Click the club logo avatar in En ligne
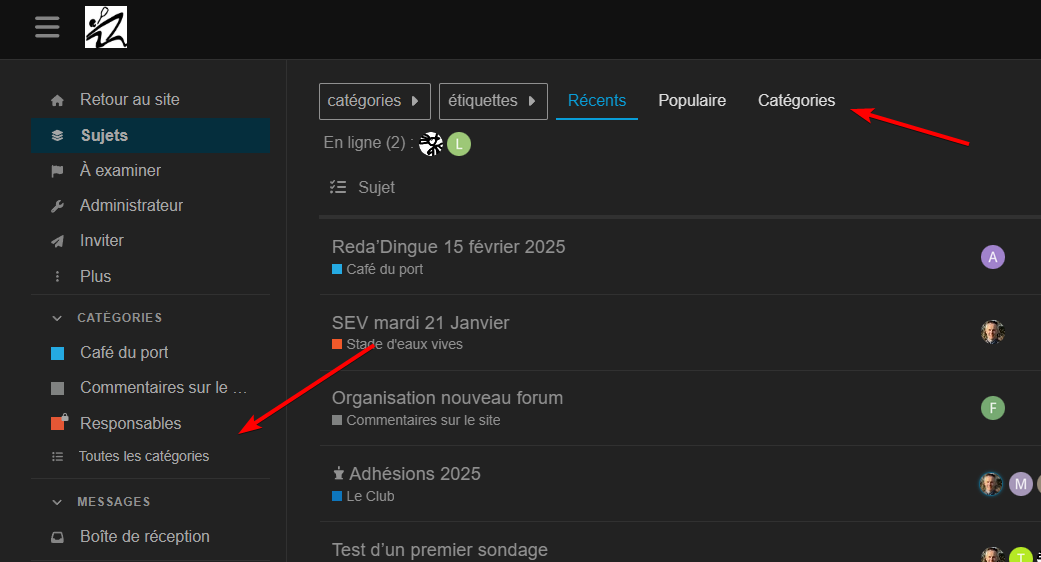 tap(431, 143)
